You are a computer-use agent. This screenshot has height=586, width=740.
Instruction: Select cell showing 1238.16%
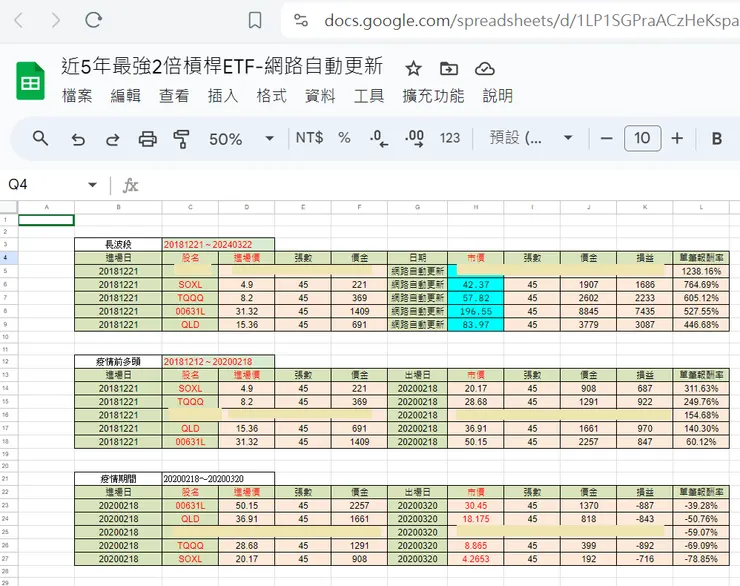click(701, 271)
